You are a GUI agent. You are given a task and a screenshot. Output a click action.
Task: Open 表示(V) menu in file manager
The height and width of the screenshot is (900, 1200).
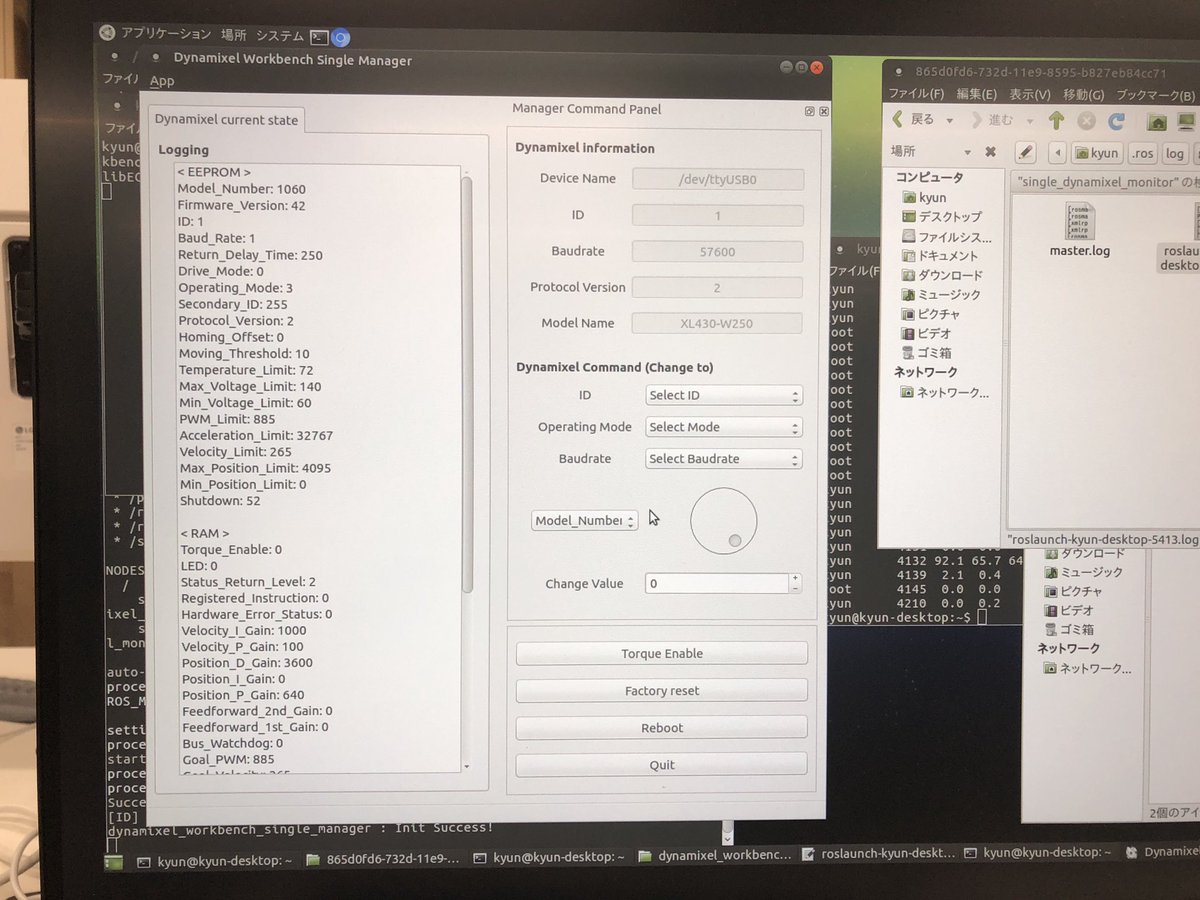(x=1029, y=95)
